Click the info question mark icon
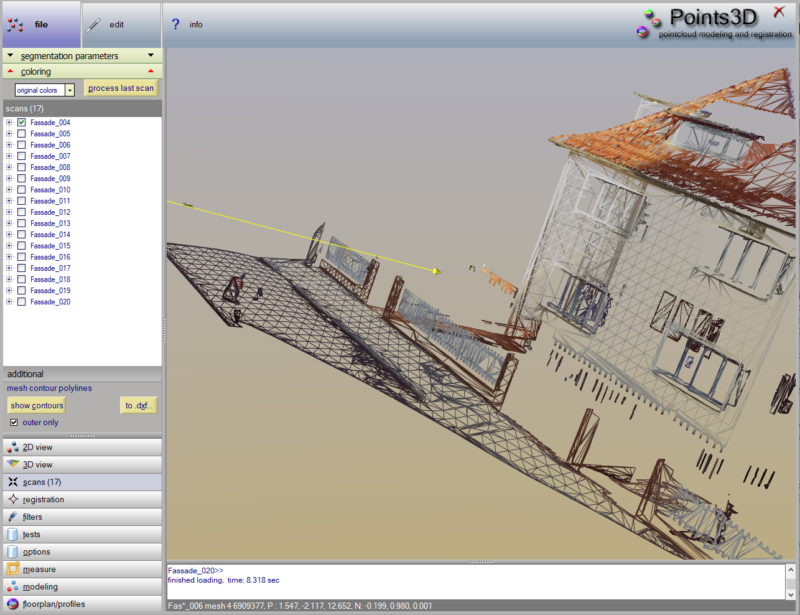This screenshot has height=615, width=800. pyautogui.click(x=176, y=24)
